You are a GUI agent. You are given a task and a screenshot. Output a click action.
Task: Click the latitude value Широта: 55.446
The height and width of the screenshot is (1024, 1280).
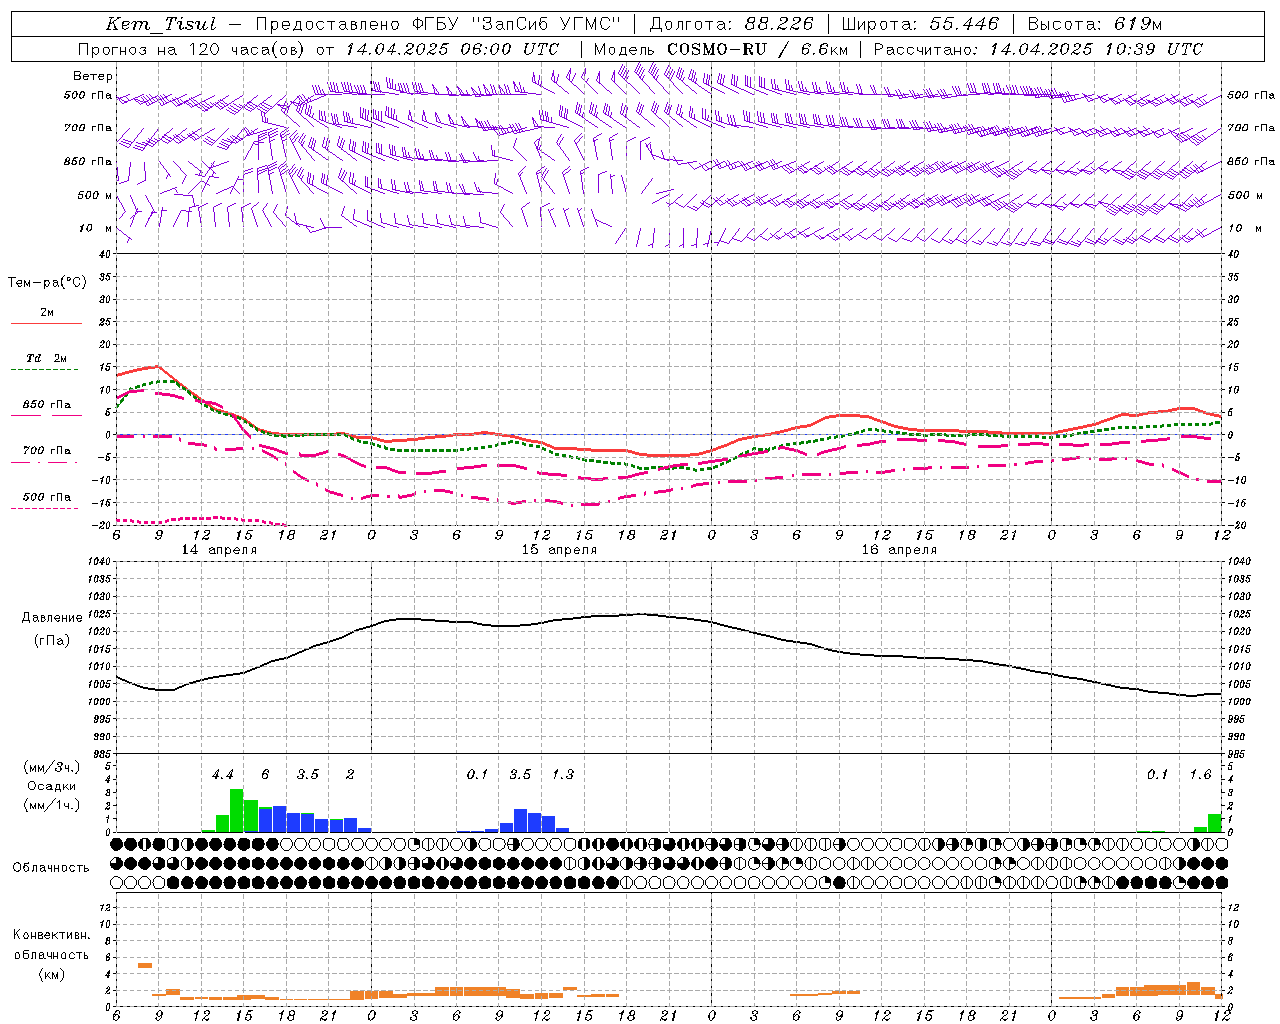point(920,24)
